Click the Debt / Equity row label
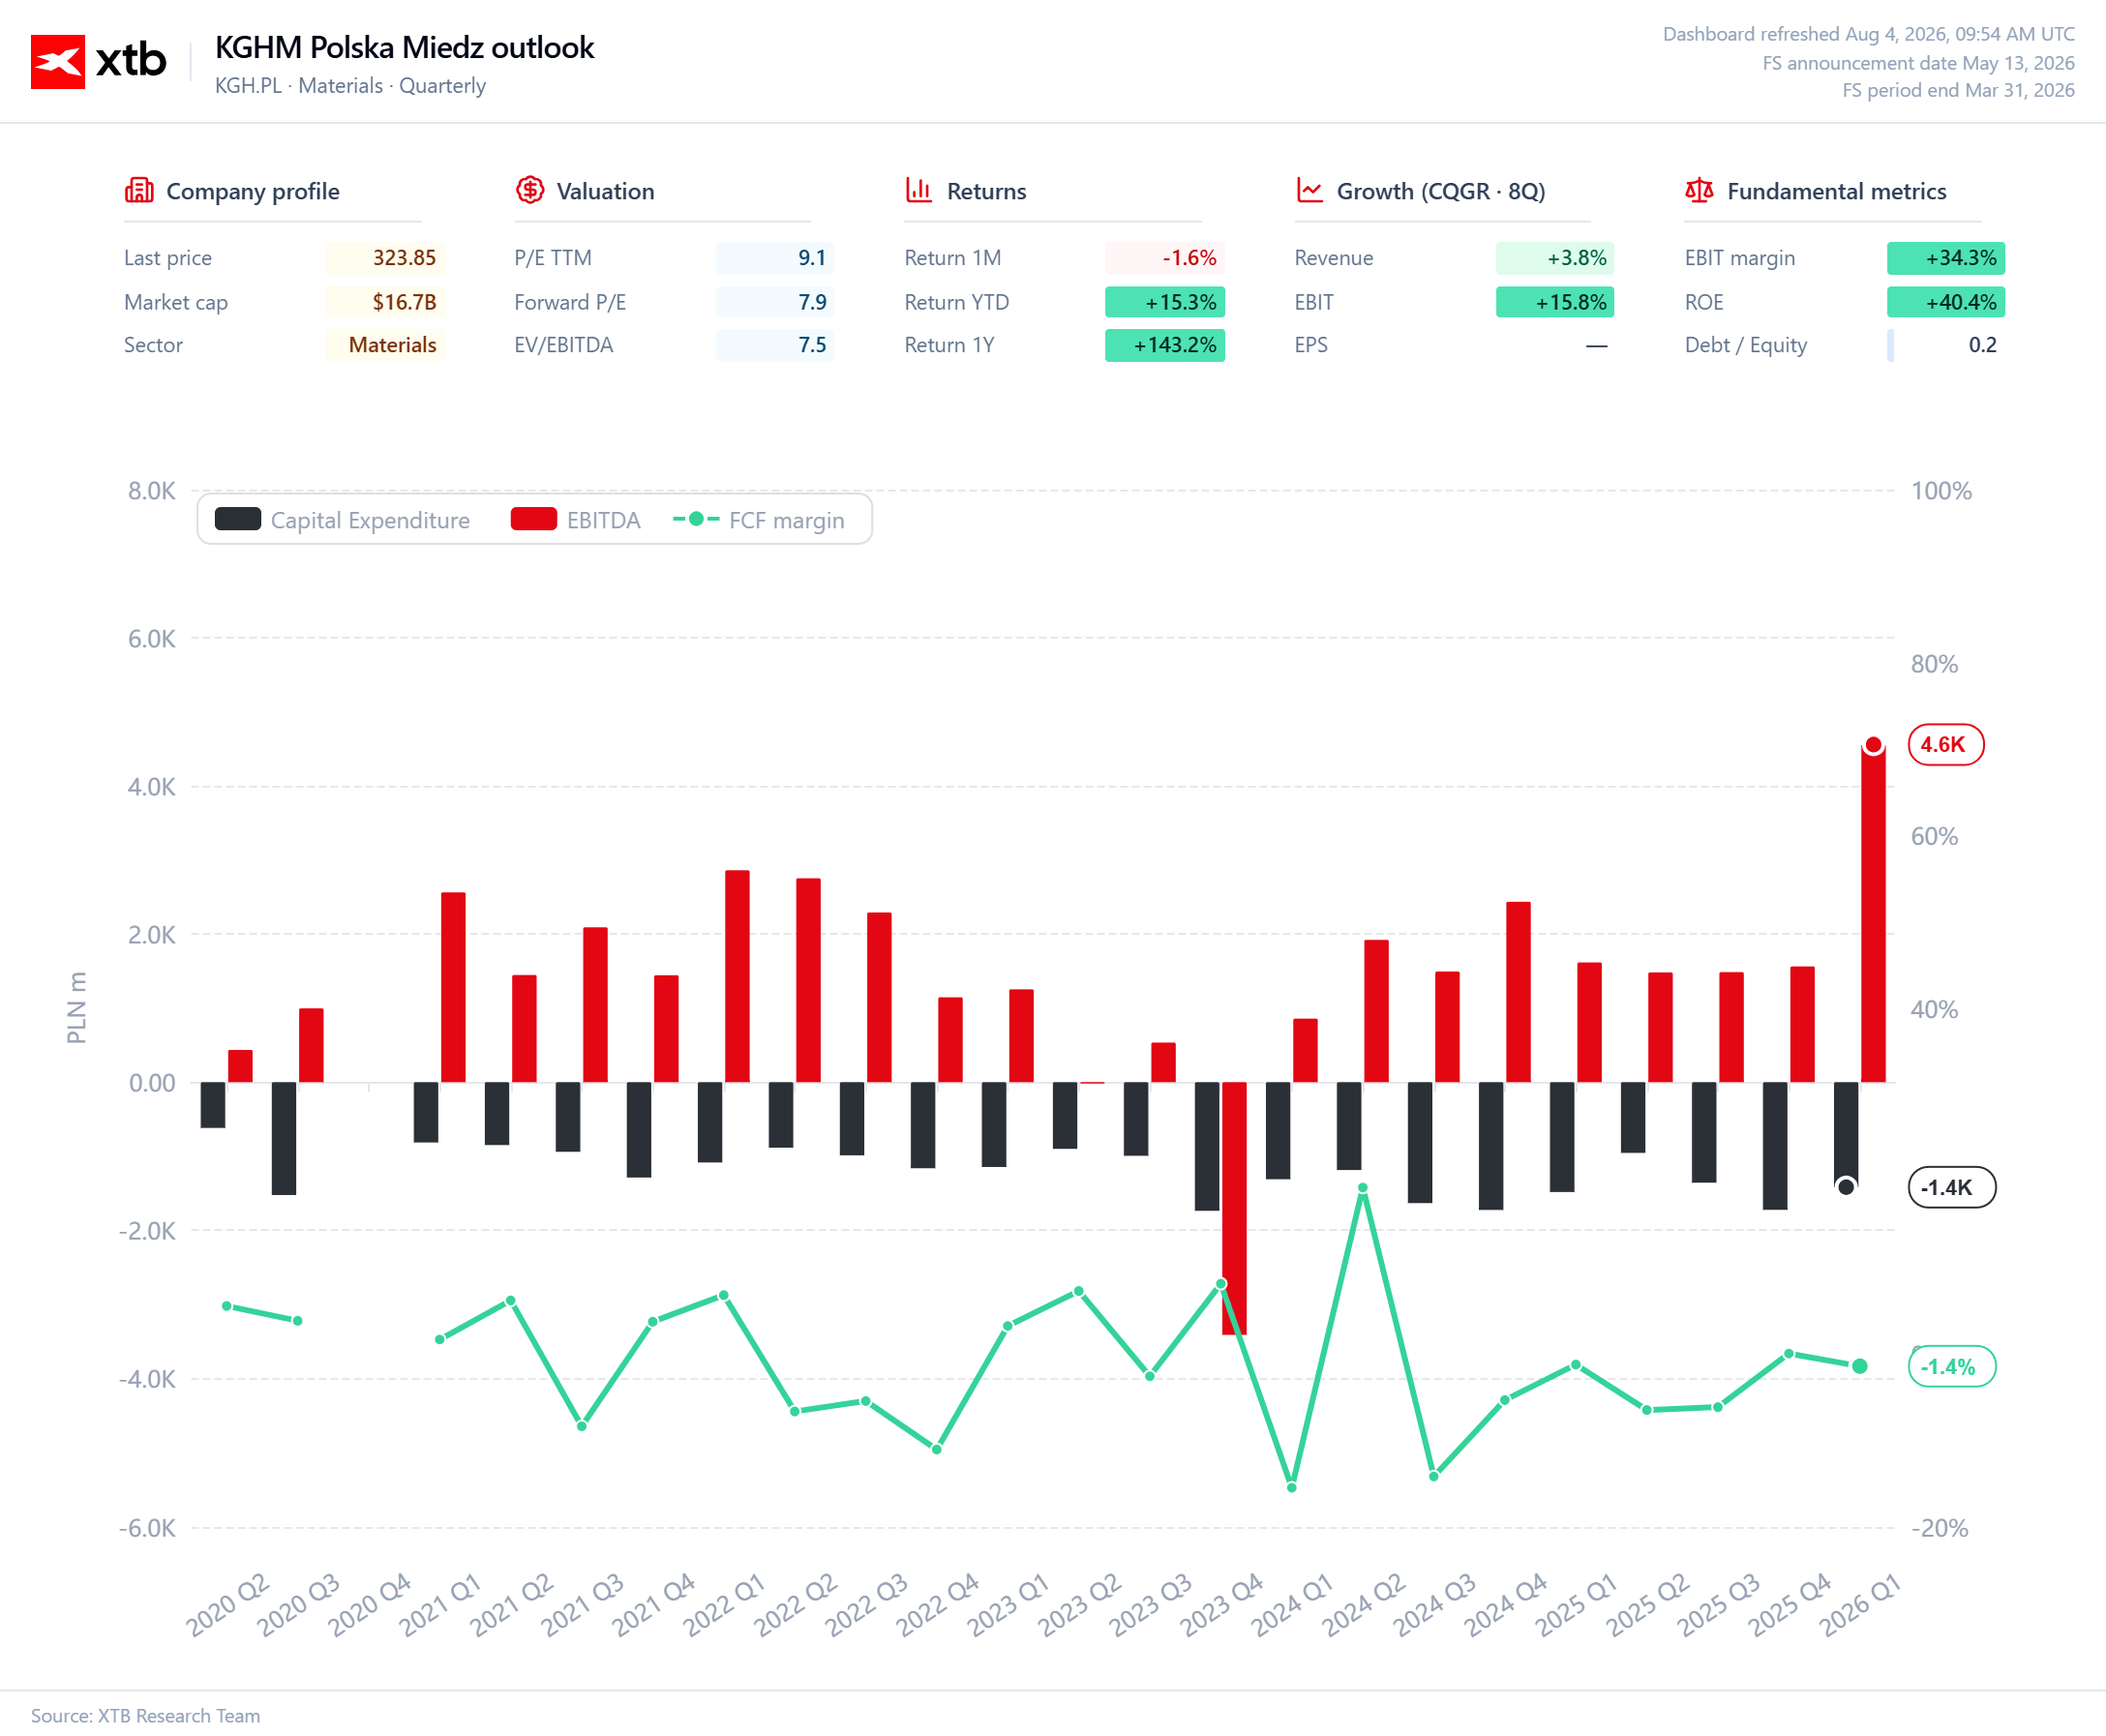The image size is (2106, 1736). click(x=1746, y=345)
